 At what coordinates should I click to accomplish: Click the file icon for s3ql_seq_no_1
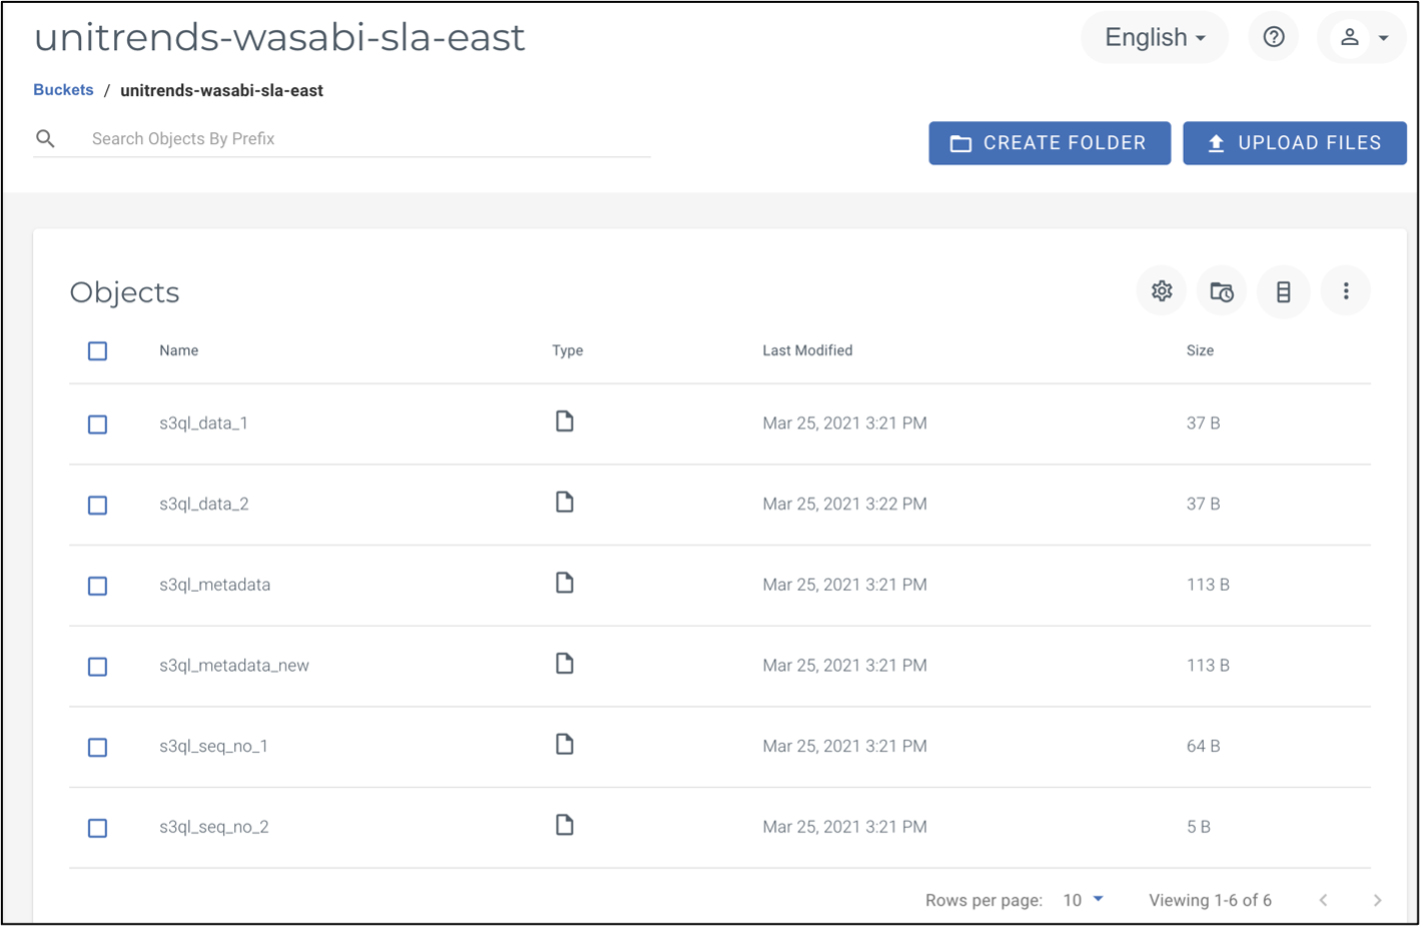pyautogui.click(x=565, y=745)
